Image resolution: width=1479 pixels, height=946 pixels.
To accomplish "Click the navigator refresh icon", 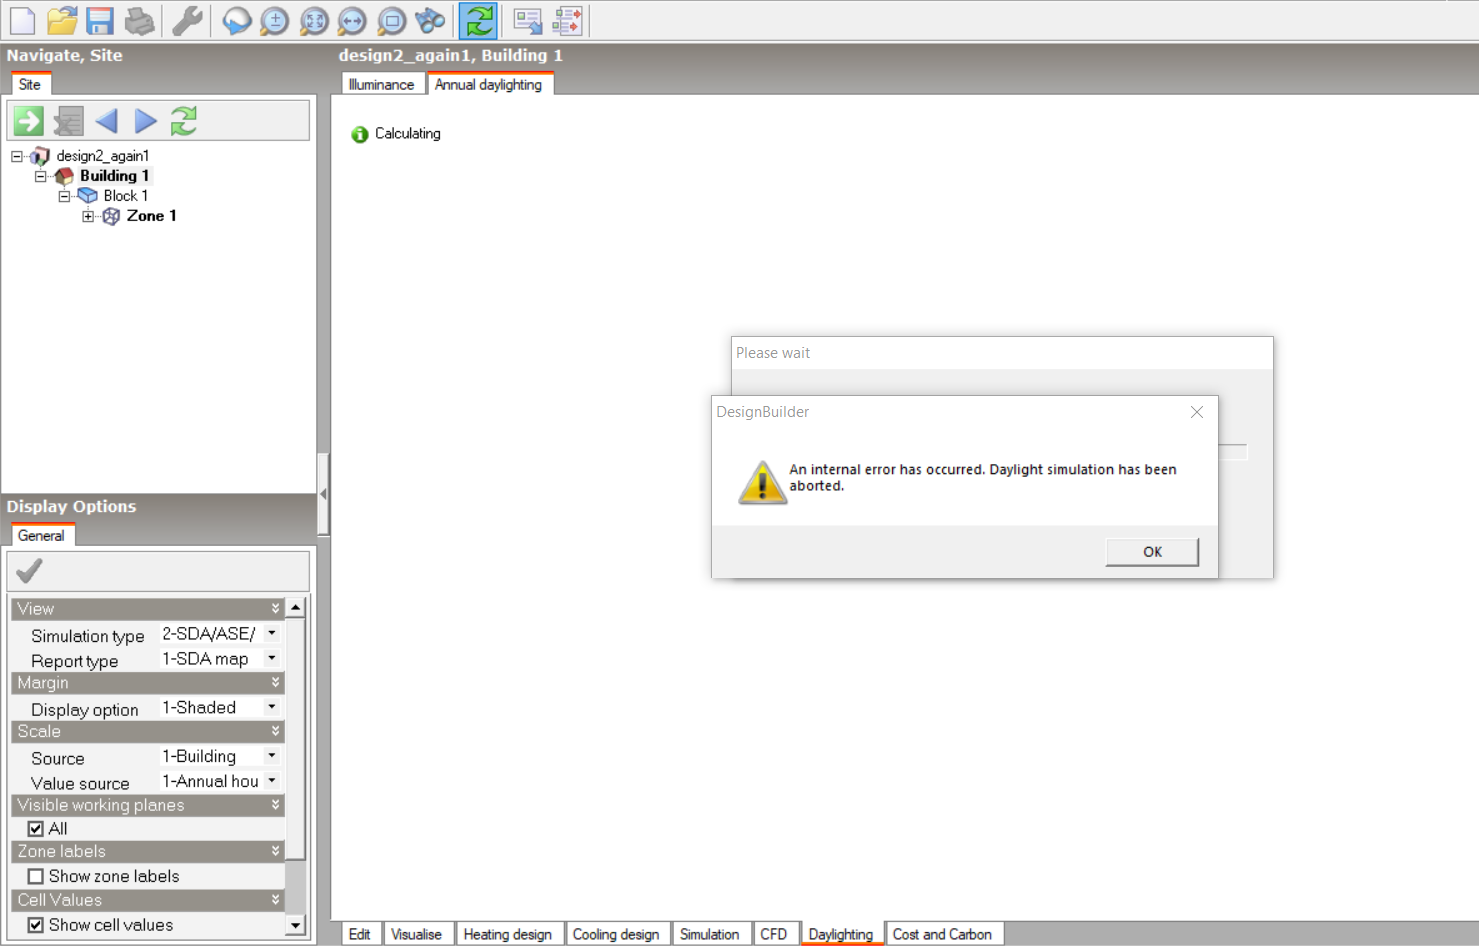I will coord(184,121).
